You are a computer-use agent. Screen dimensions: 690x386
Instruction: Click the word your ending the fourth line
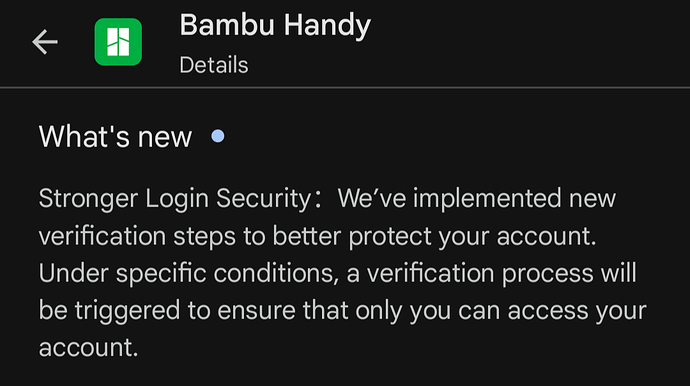click(x=621, y=312)
